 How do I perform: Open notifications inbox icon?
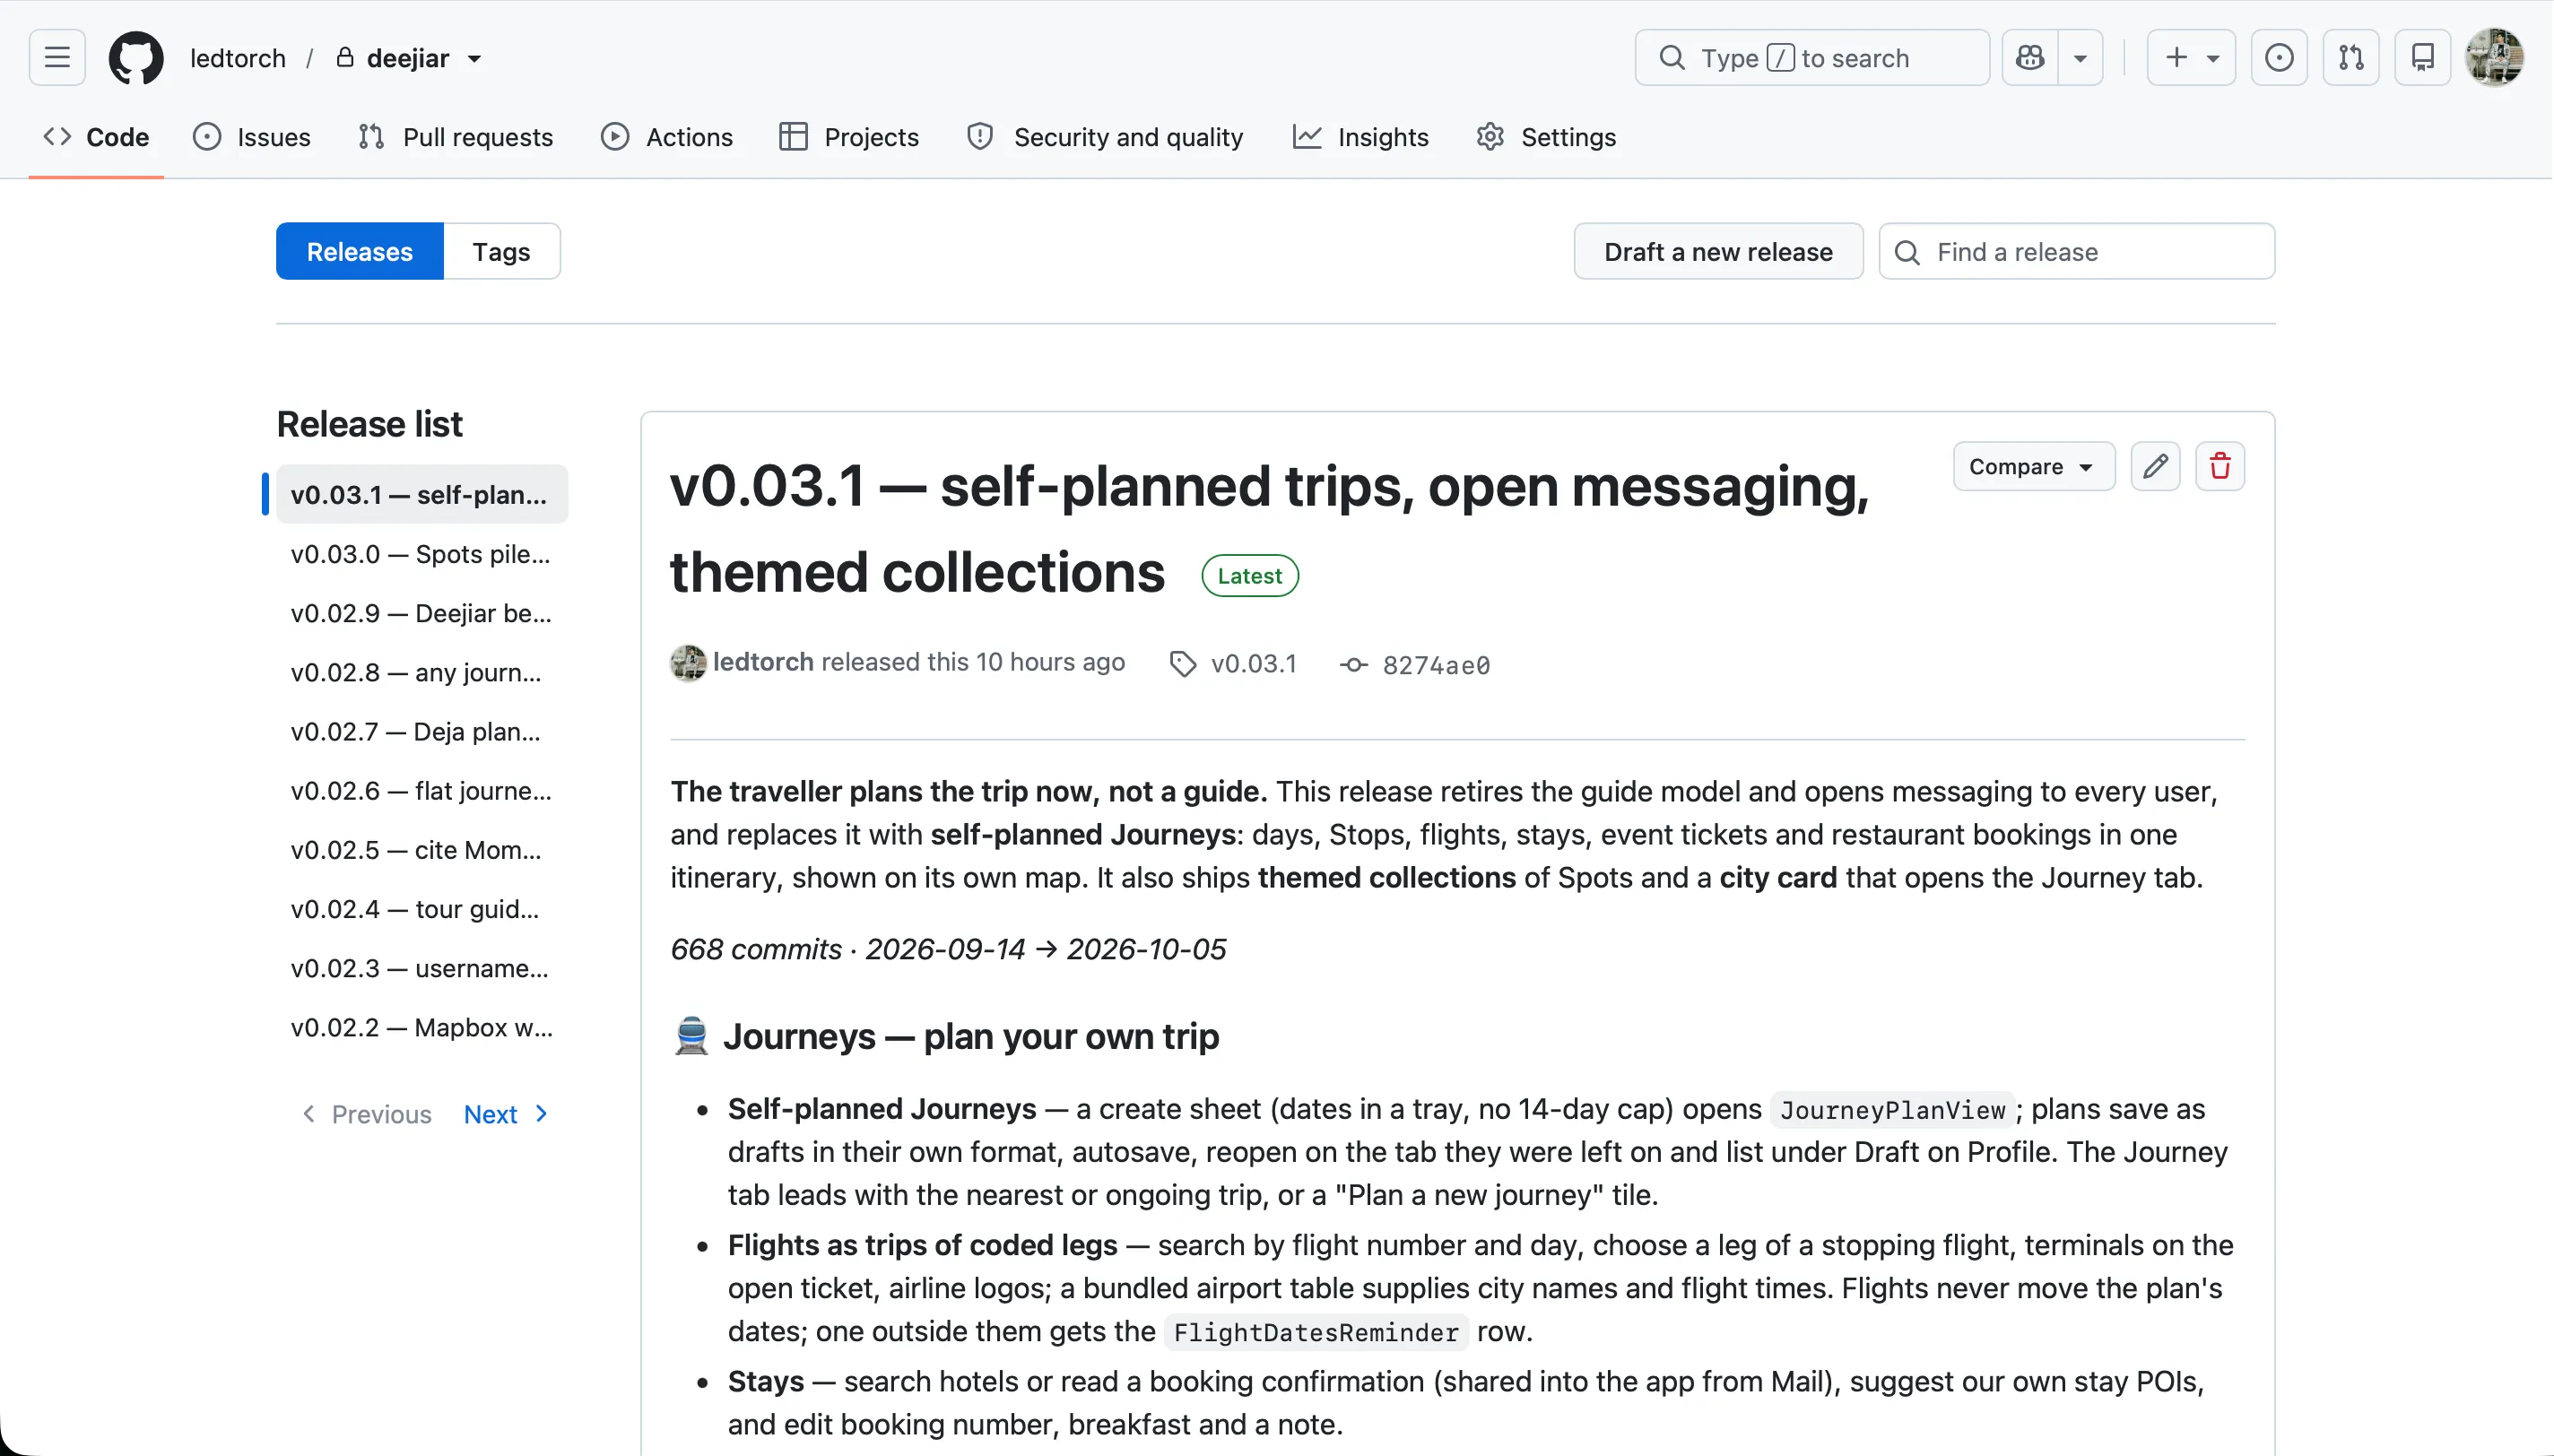tap(2423, 57)
